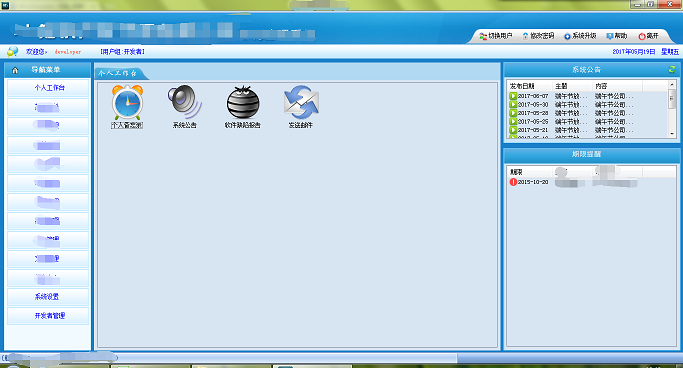Click the 离开 exit toolbar item

(649, 36)
